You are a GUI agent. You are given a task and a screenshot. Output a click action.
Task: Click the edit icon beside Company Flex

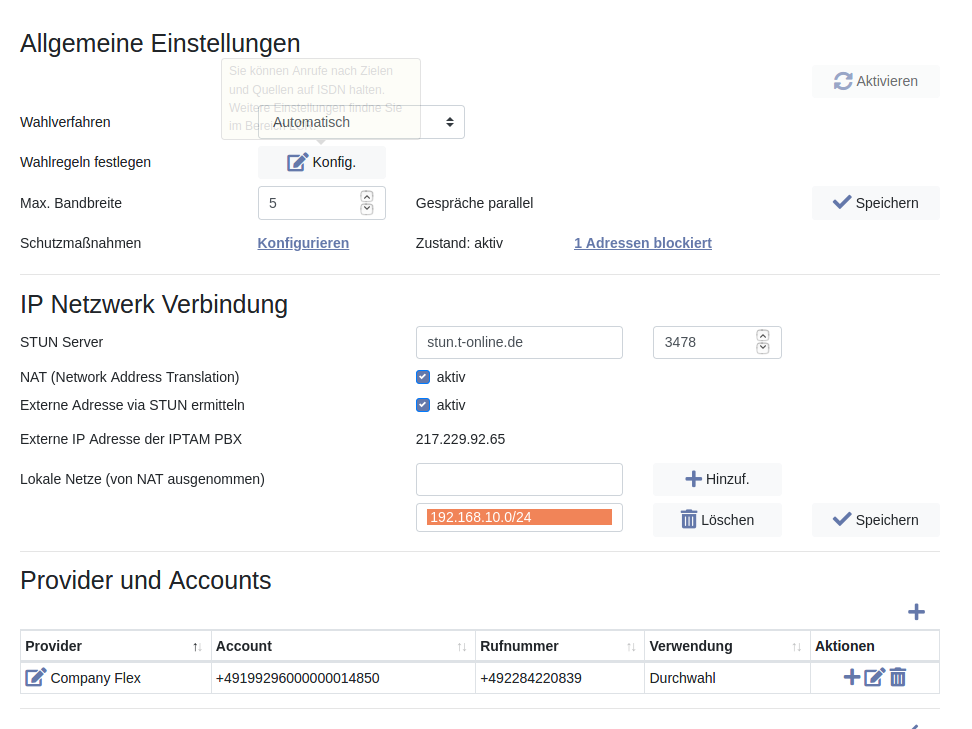pos(36,678)
